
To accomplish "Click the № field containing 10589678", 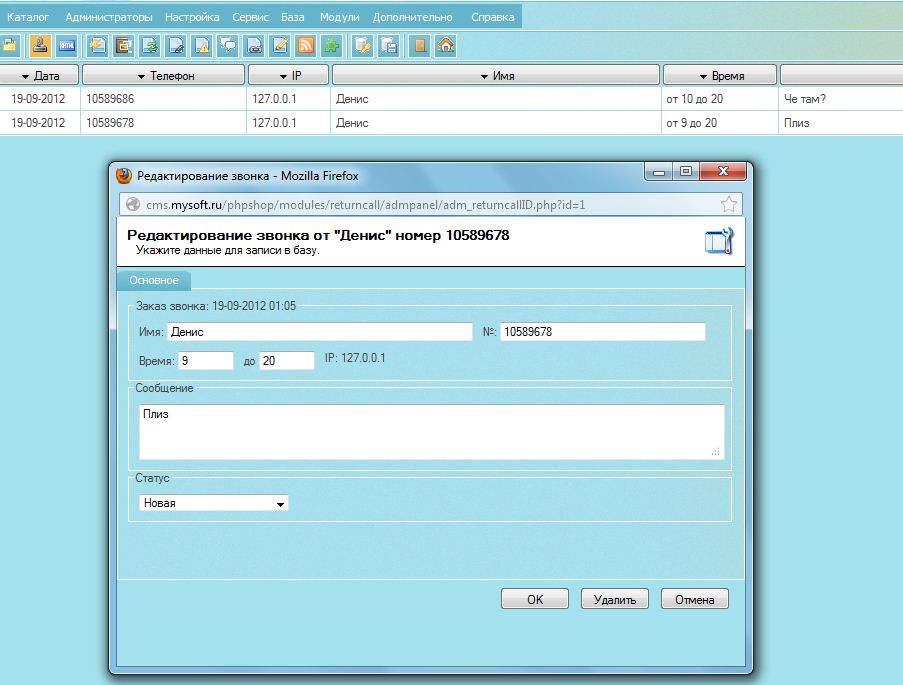I will [x=602, y=331].
